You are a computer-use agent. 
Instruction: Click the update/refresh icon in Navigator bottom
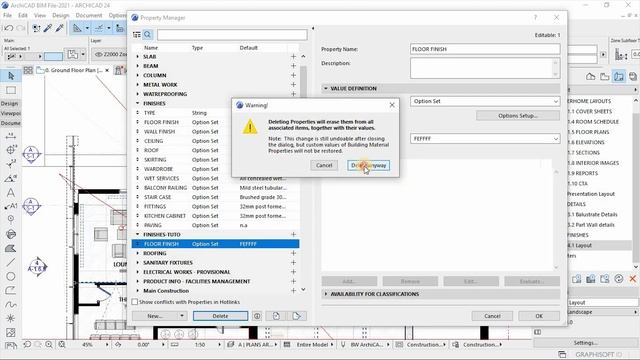click(x=619, y=279)
